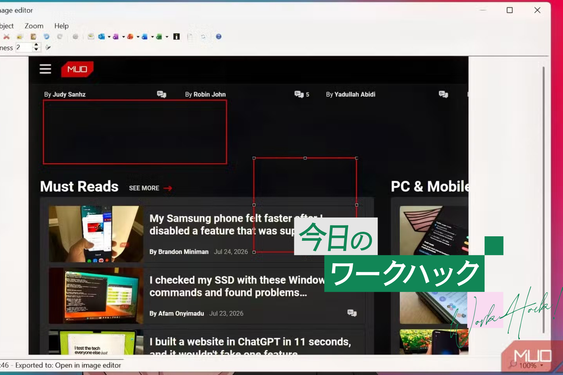Click the hamburger menu in MUO page

[45, 69]
